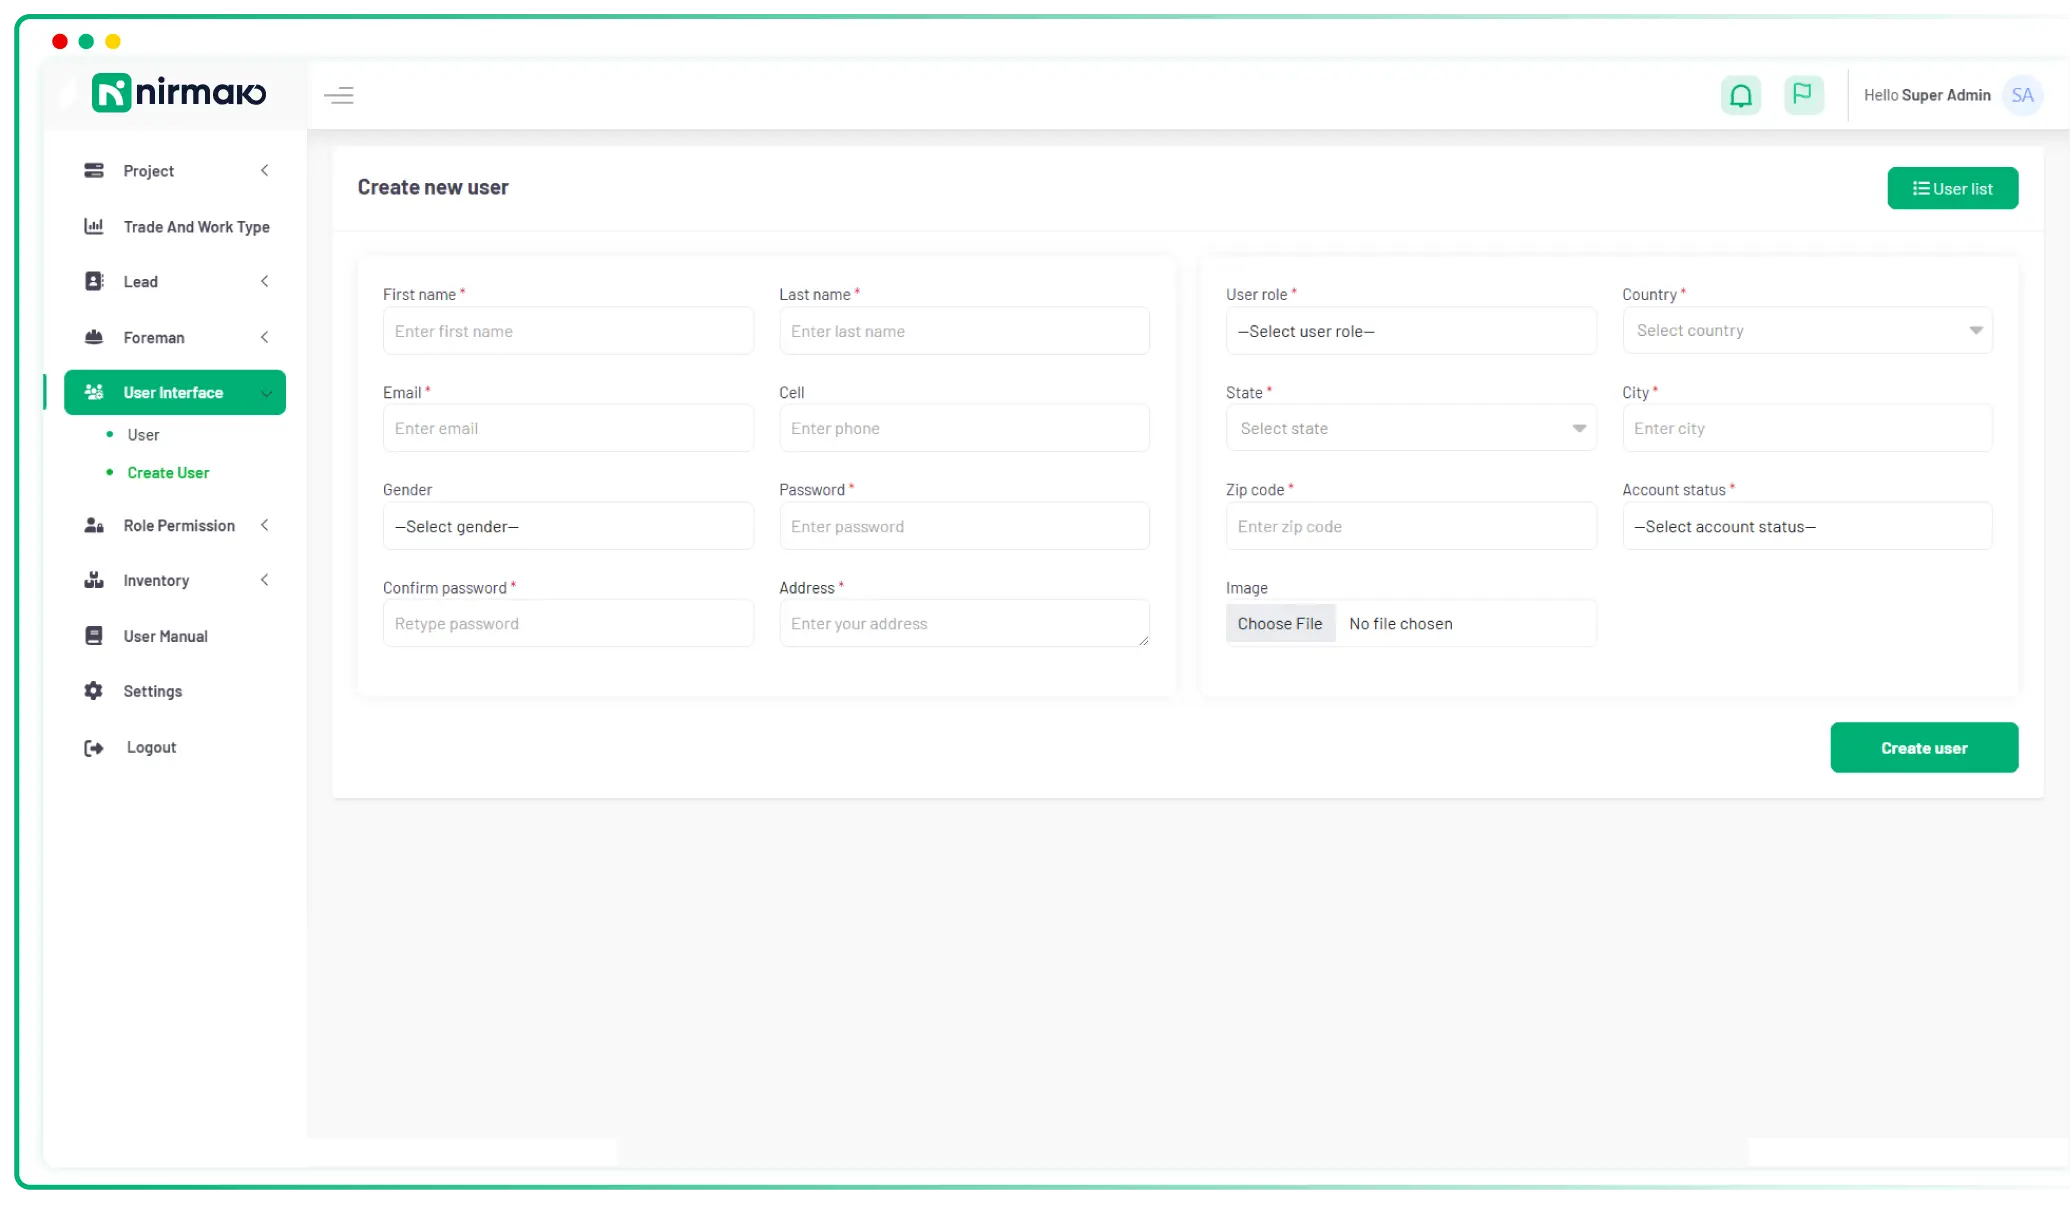Click the Nirmaio logo

(x=176, y=92)
